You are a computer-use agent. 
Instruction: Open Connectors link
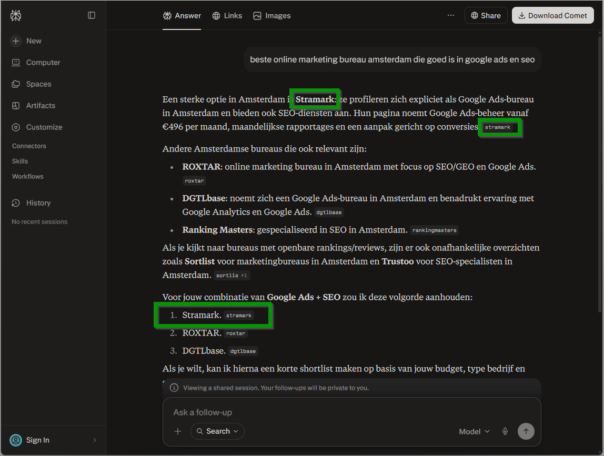(x=29, y=146)
